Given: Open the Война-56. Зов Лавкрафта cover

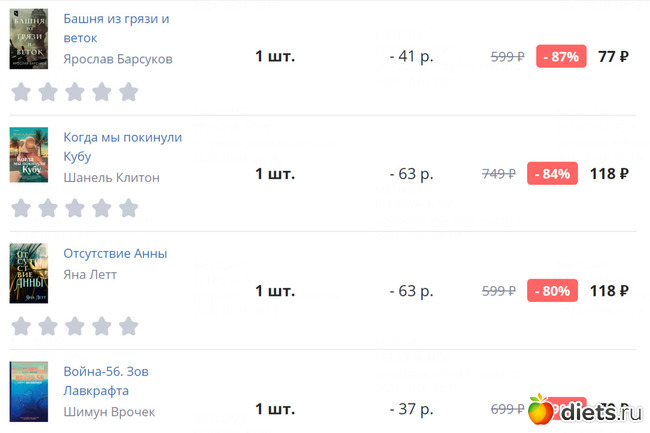Looking at the screenshot, I should click(x=29, y=391).
